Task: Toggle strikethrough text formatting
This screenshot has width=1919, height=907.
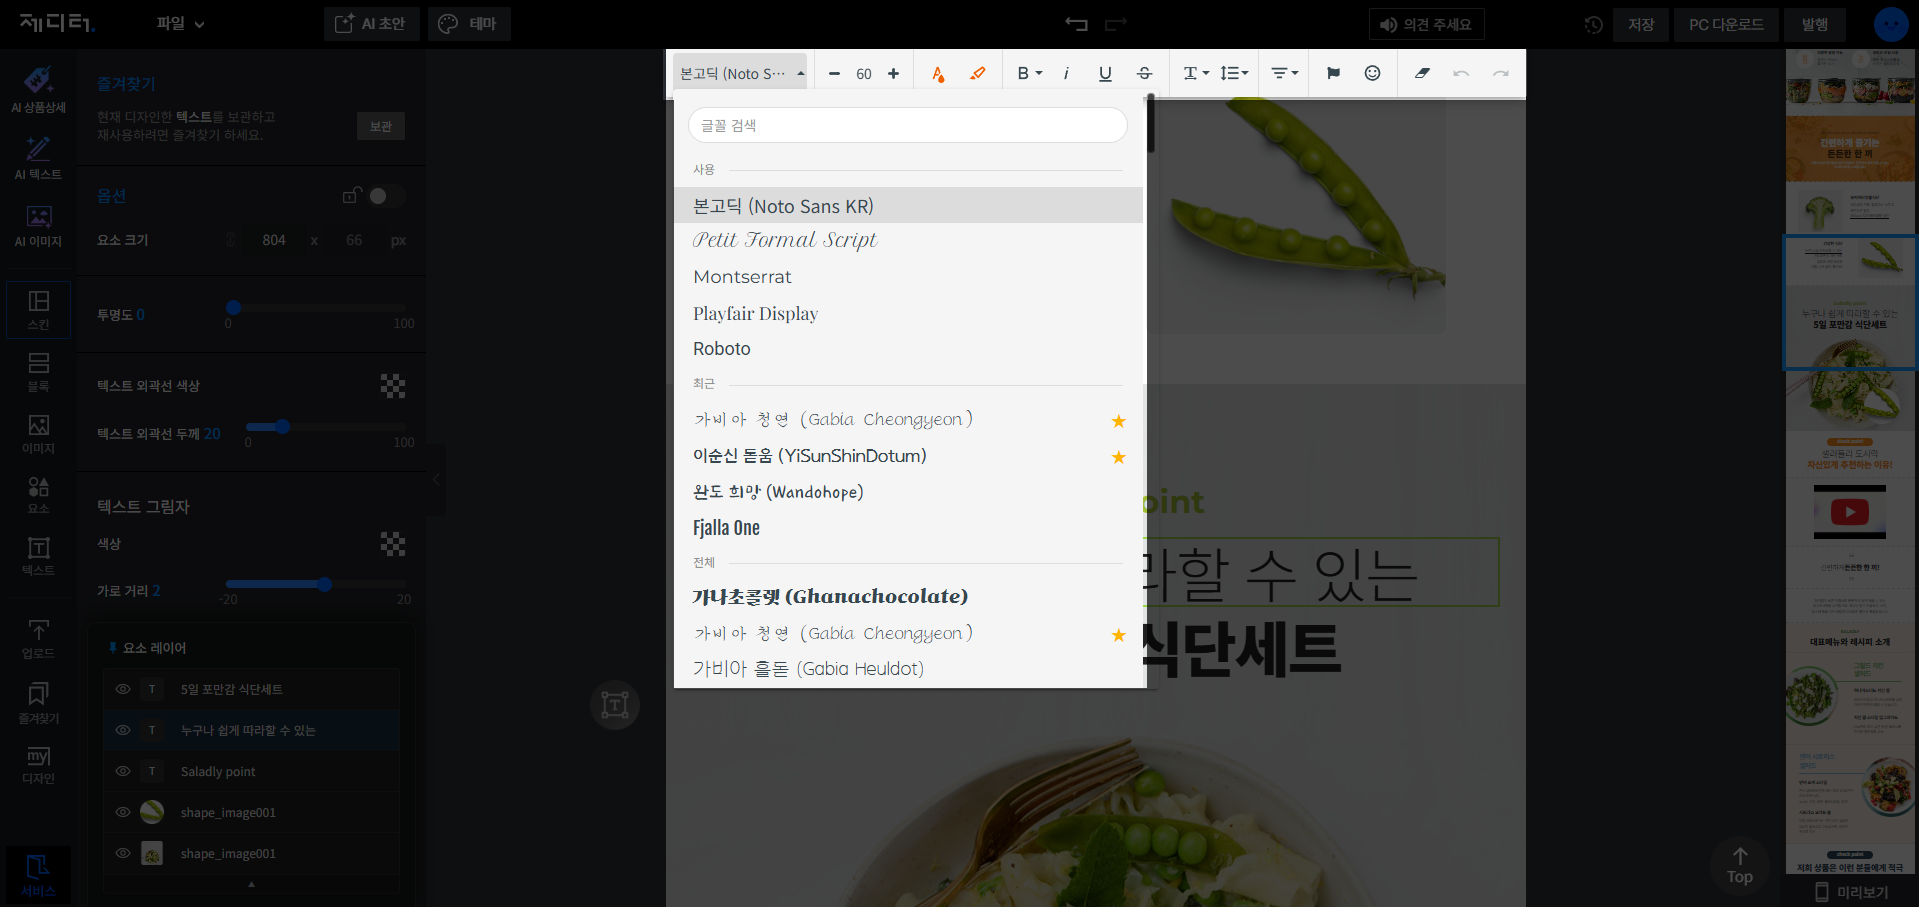Action: coord(1145,73)
